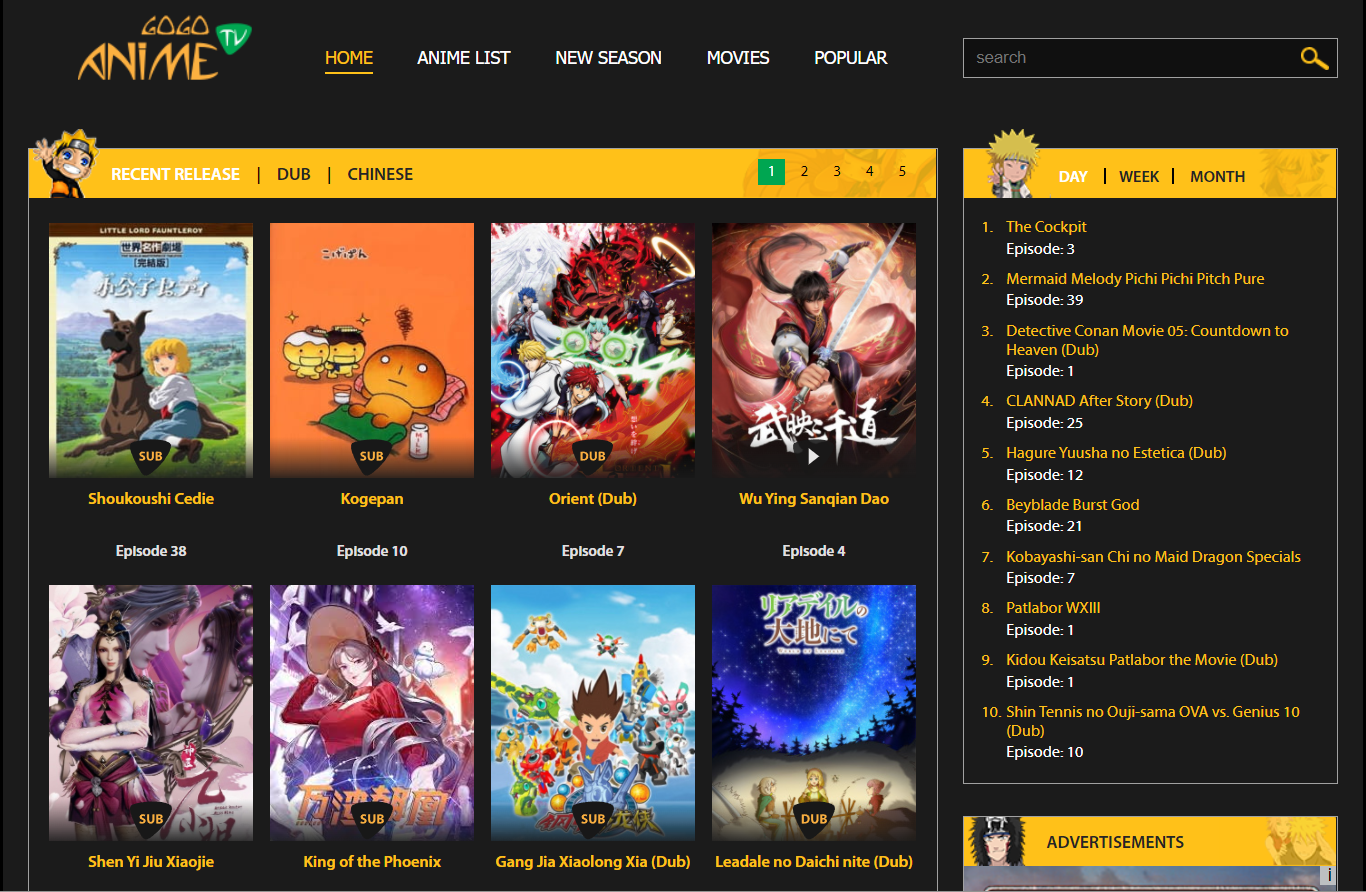Viewport: 1366px width, 892px height.
Task: Click the SUB badge on Gang Jia Xiaolong Xia poster
Action: click(x=593, y=819)
